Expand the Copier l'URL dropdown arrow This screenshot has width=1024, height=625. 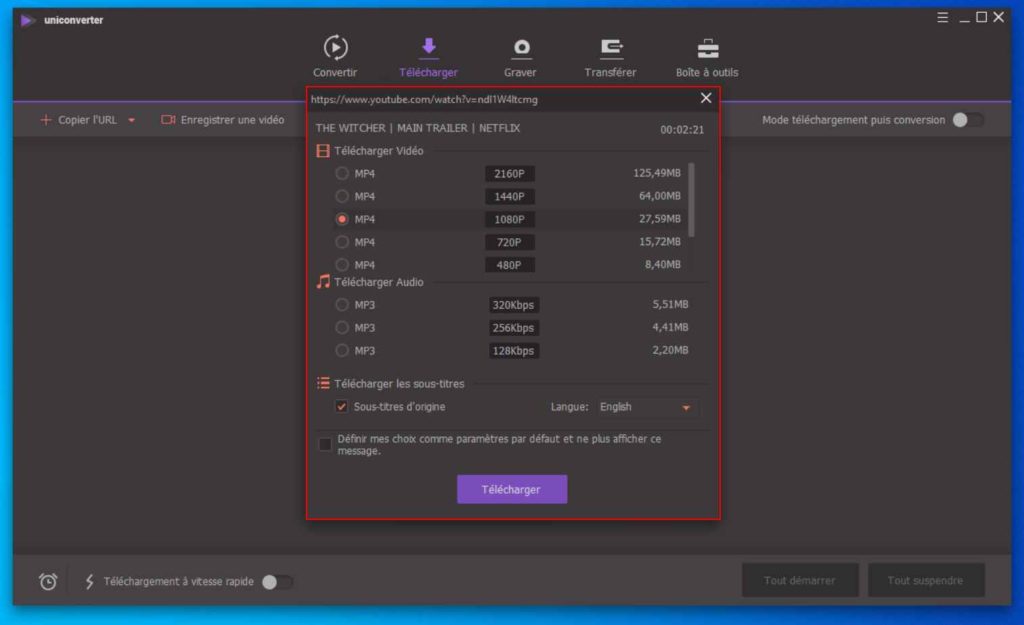click(131, 120)
